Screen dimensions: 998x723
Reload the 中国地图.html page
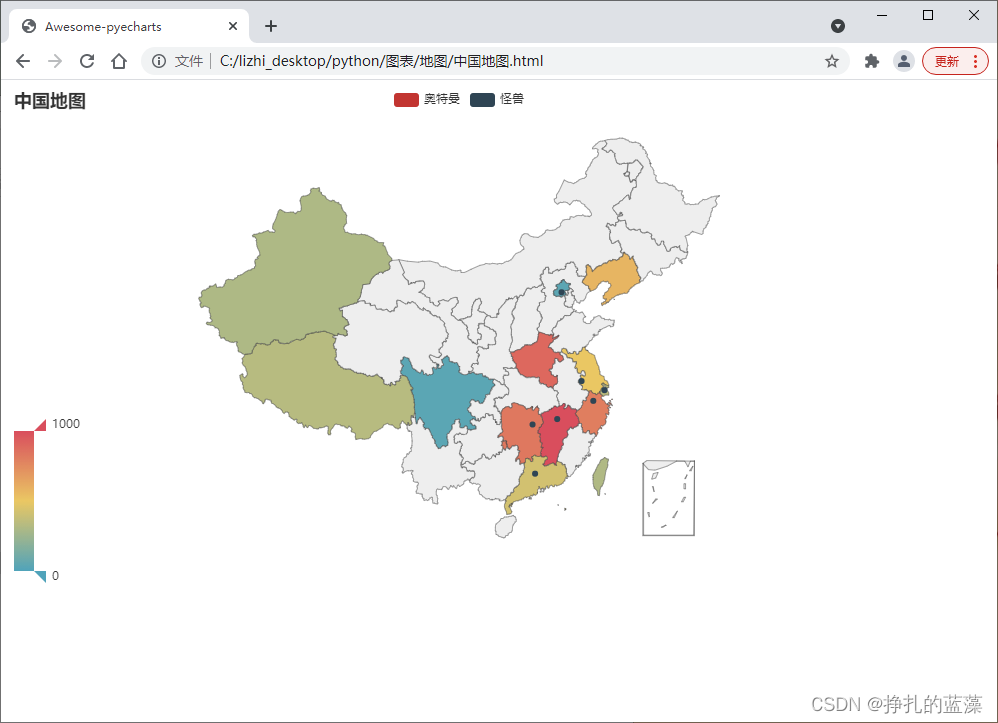[x=87, y=61]
